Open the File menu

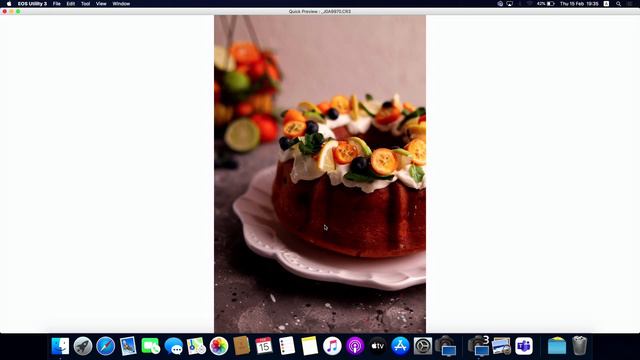click(57, 4)
